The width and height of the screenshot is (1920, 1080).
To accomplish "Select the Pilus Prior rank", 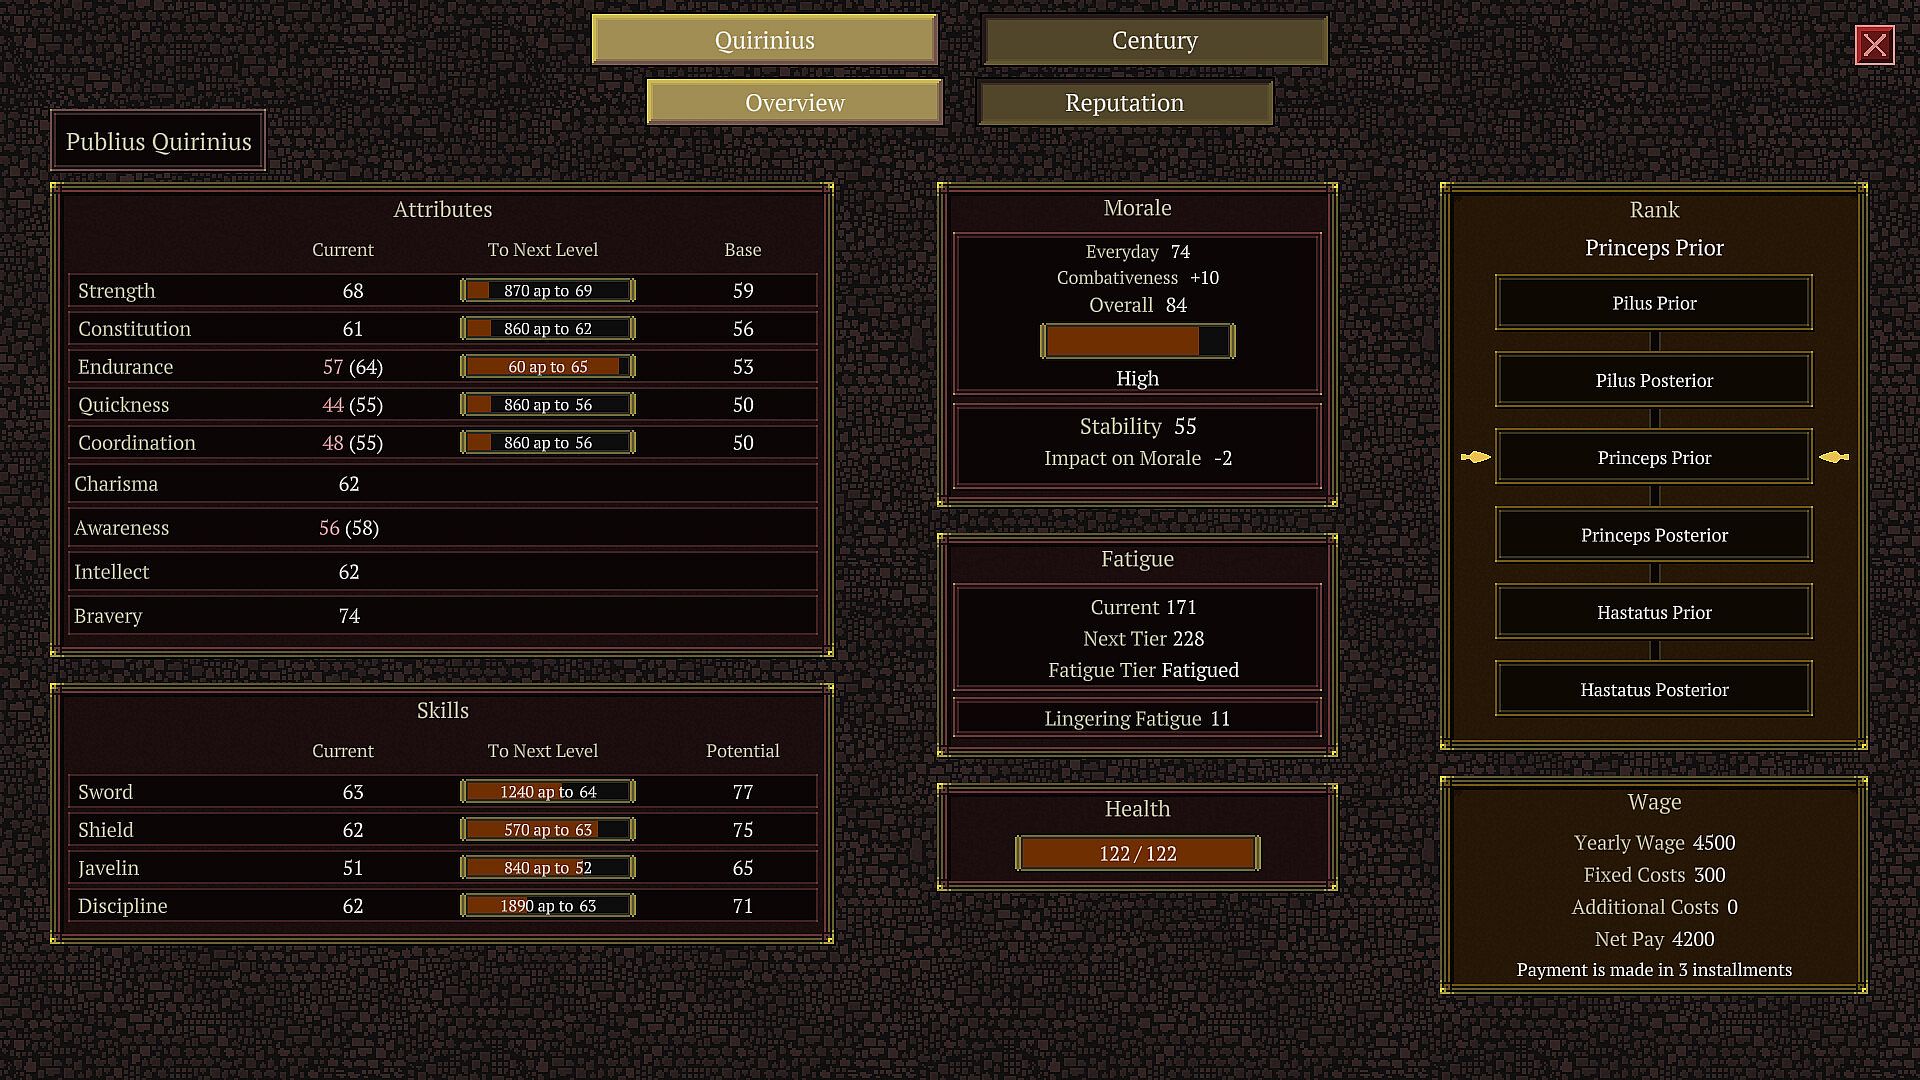I will click(1653, 303).
